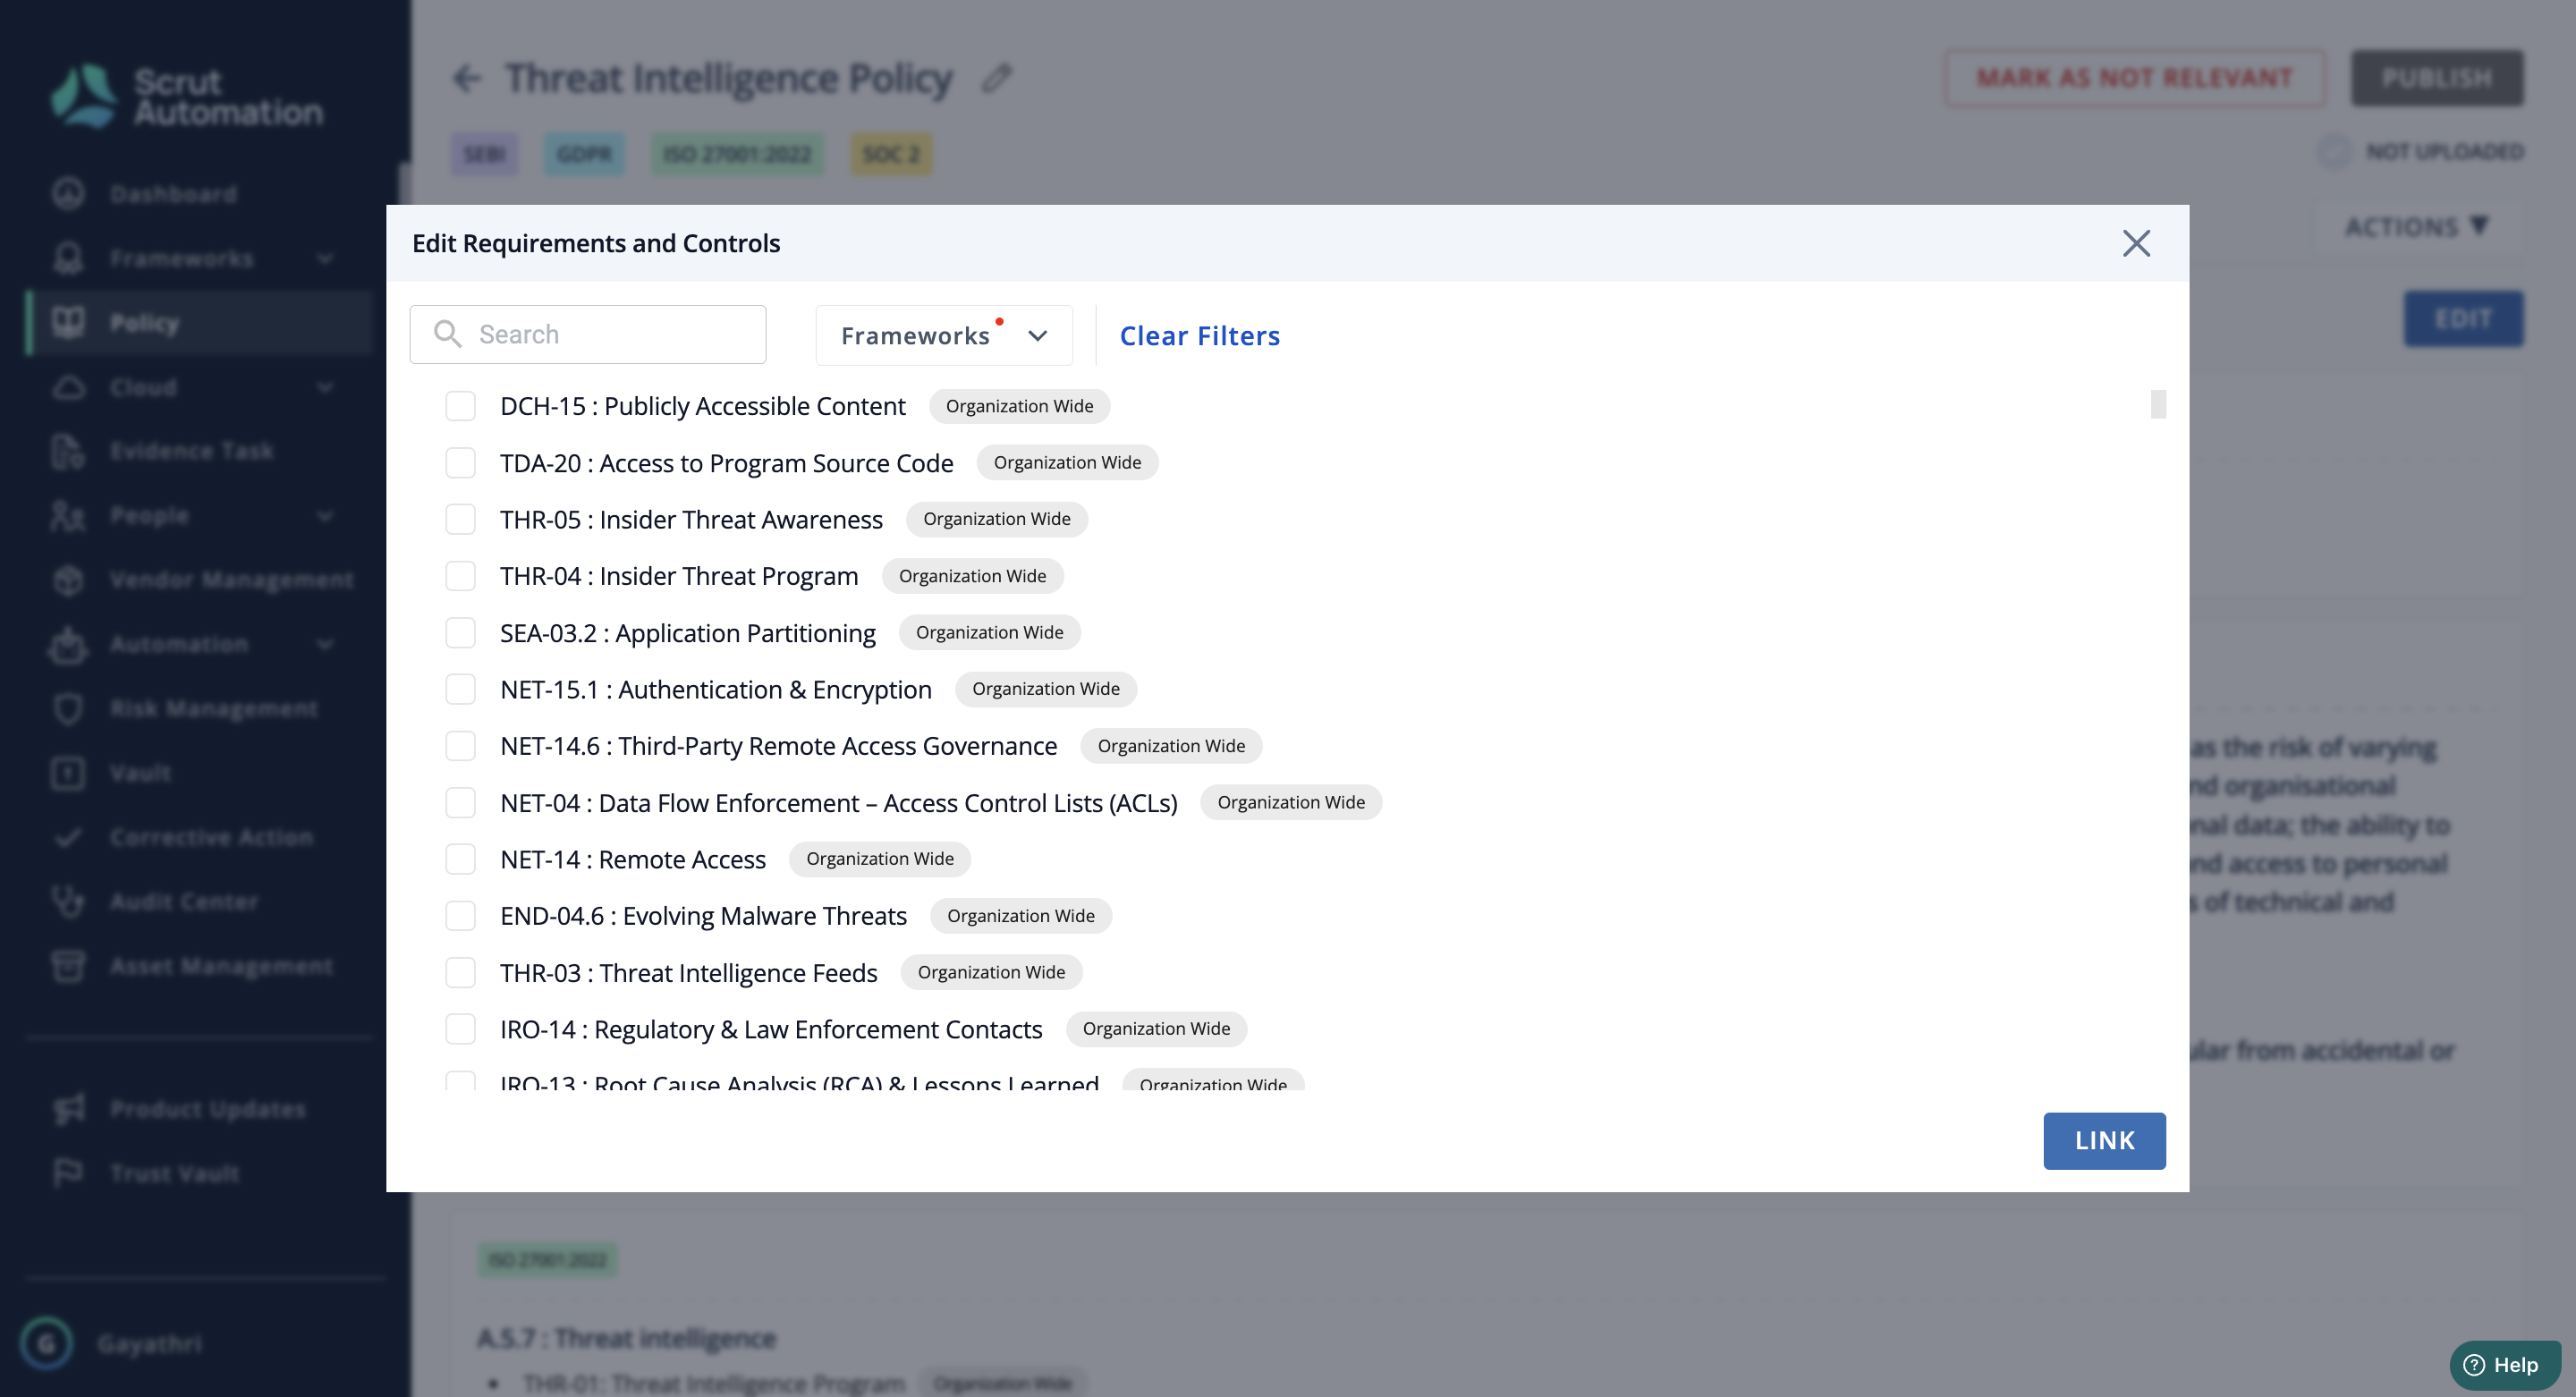Click the Gayathri user avatar

46,1342
